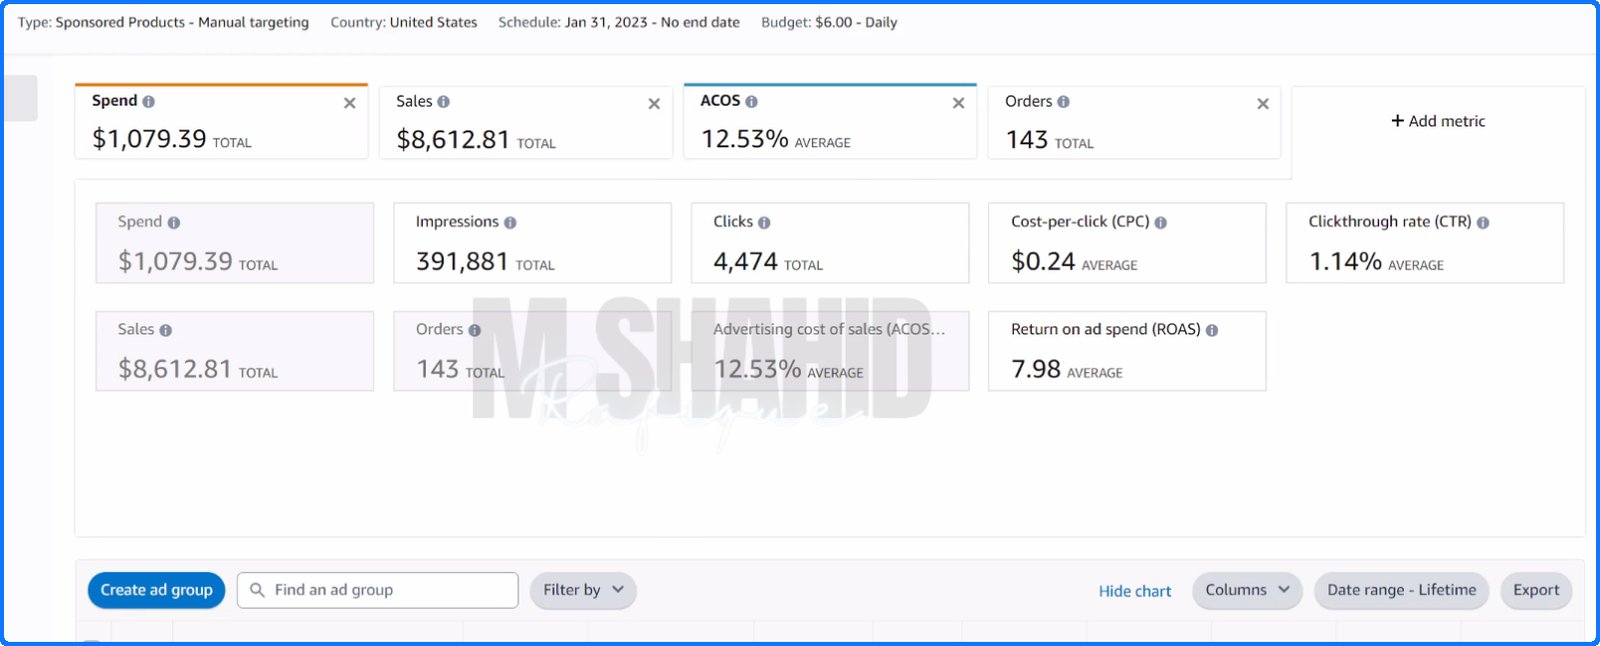Viewport: 1600px width, 646px height.
Task: Remove the Sales metric card with X
Action: coord(654,104)
